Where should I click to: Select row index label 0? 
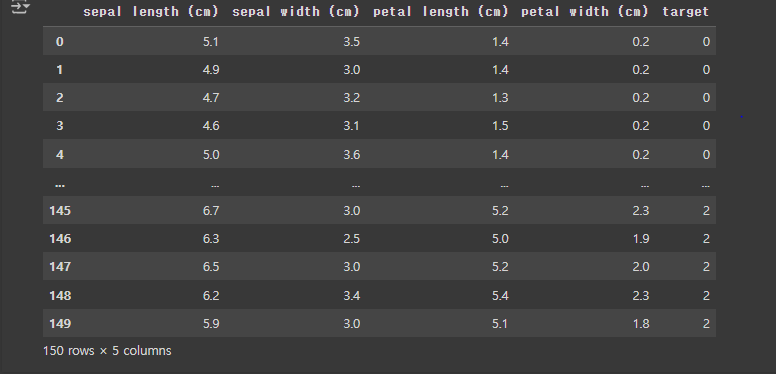(60, 42)
